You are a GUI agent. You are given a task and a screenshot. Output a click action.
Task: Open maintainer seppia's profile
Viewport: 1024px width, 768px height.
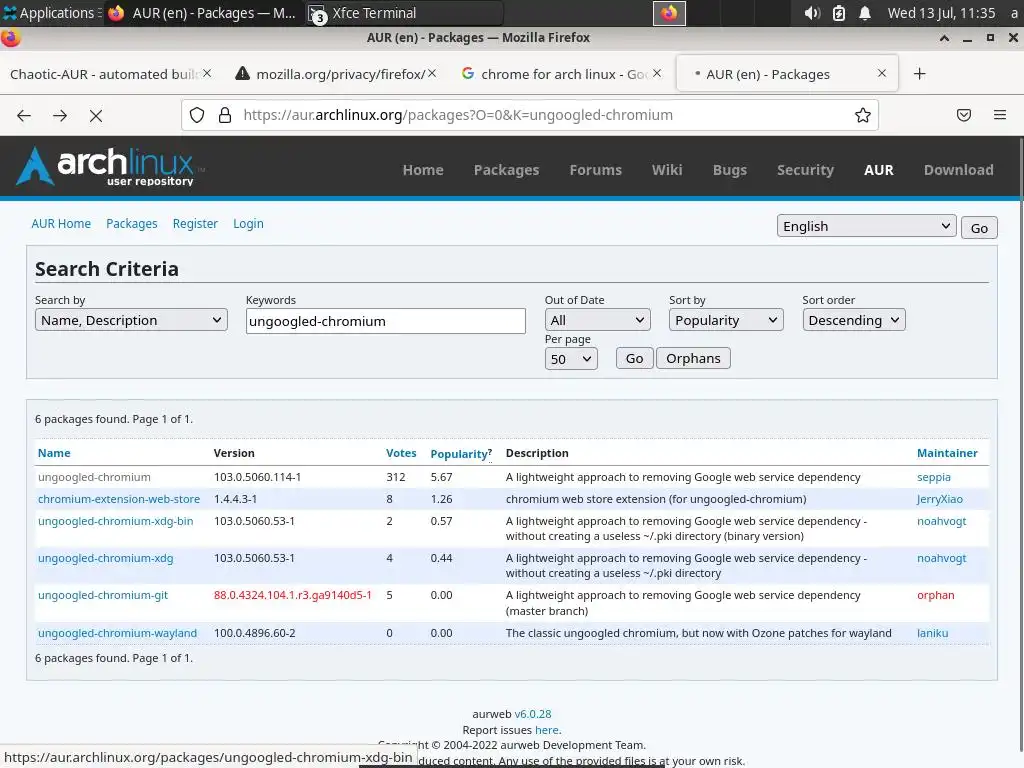934,477
